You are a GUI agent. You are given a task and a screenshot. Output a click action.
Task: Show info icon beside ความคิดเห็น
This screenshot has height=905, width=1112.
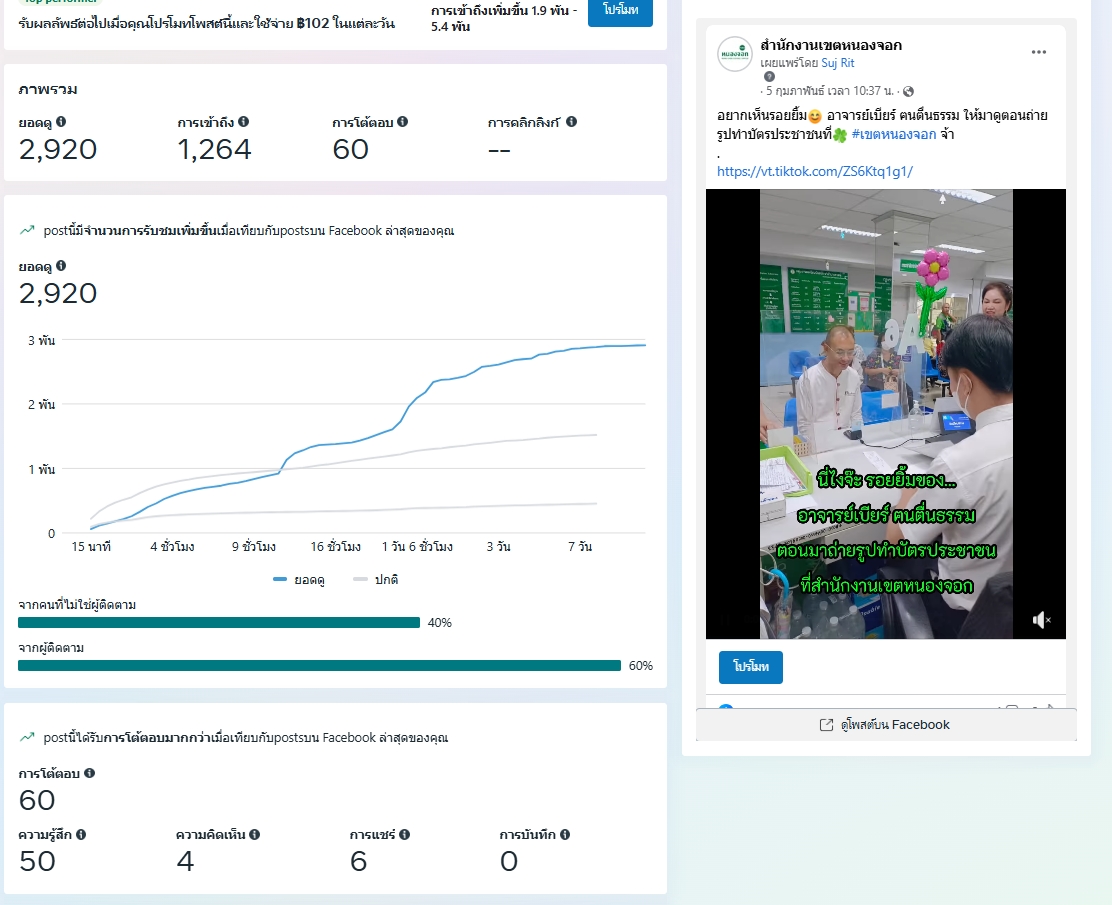coord(255,835)
